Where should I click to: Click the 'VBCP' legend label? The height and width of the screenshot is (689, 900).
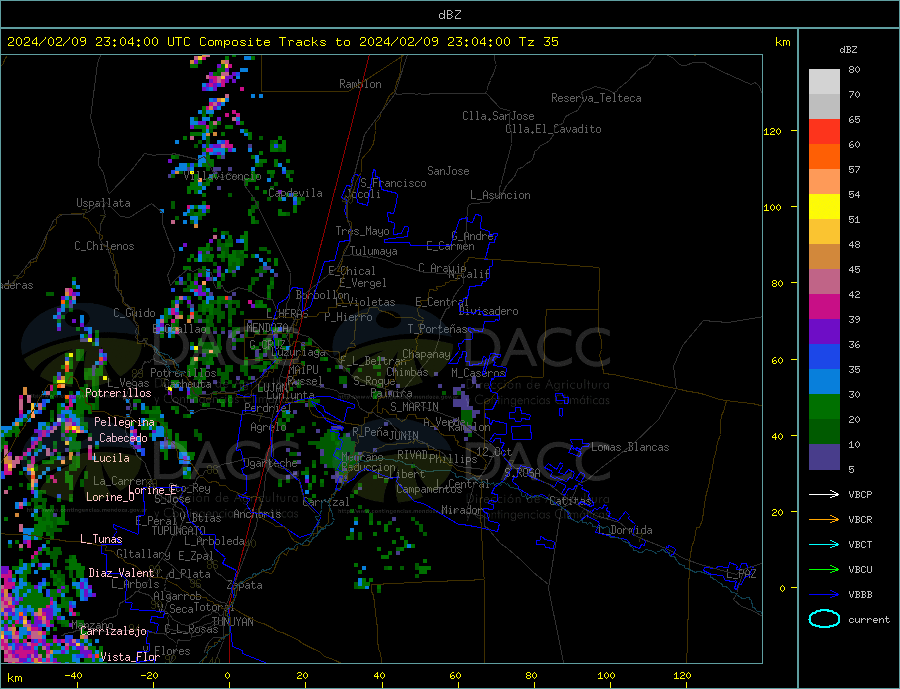(860, 494)
